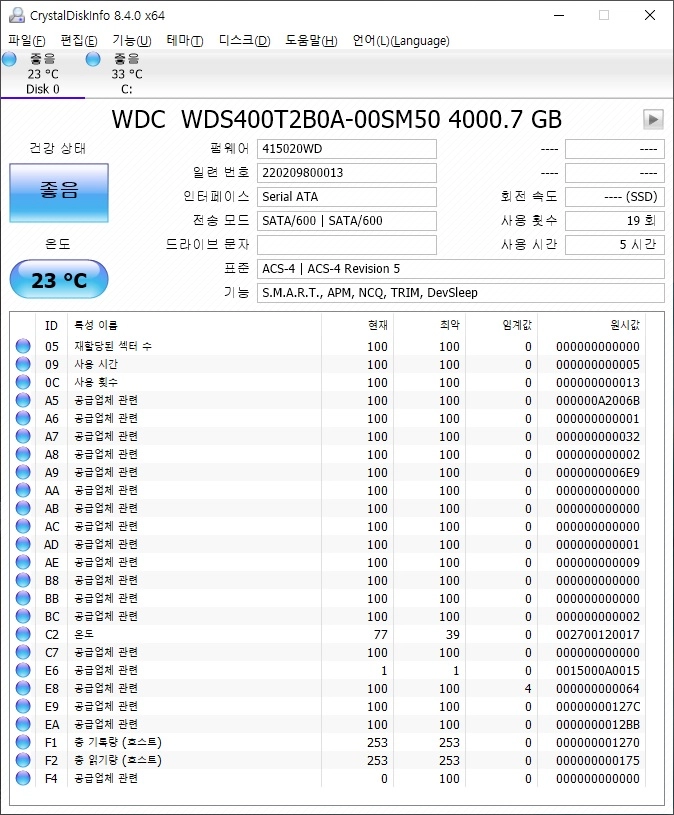Click the status icon of row C7
The height and width of the screenshot is (815, 674).
[23, 652]
